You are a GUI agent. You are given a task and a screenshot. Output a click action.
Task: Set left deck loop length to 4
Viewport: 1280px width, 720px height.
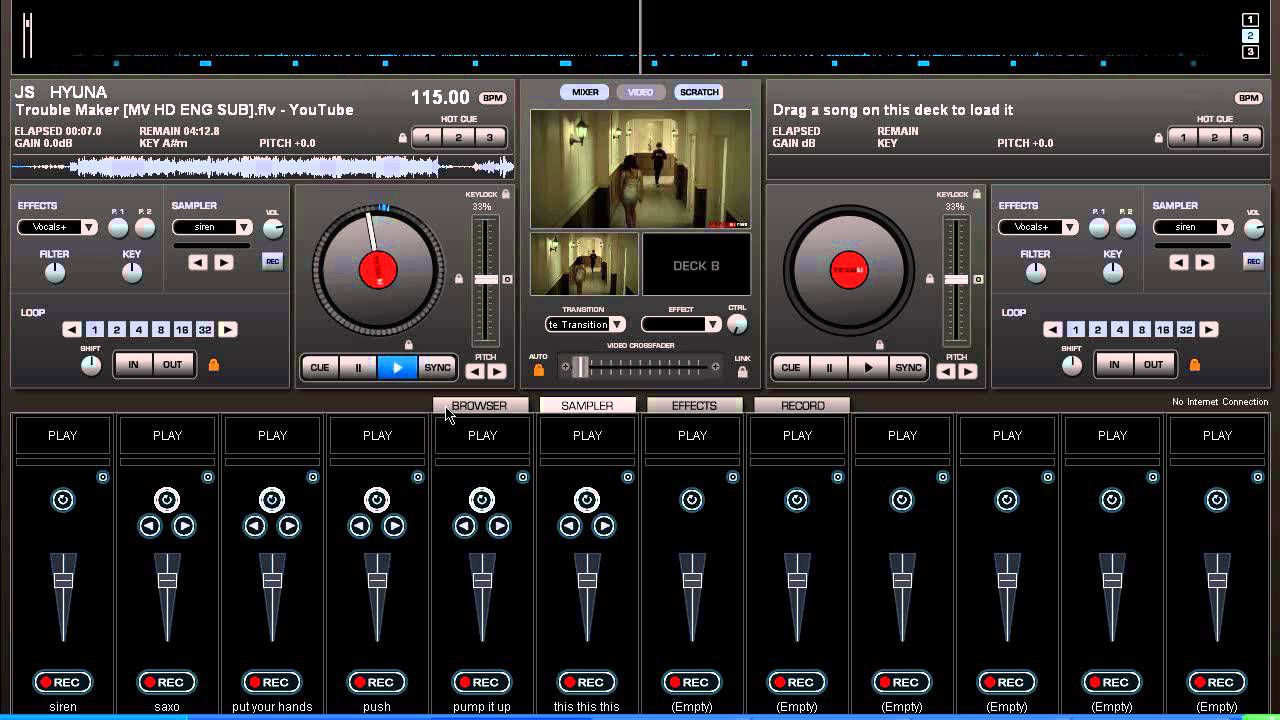[x=139, y=329]
